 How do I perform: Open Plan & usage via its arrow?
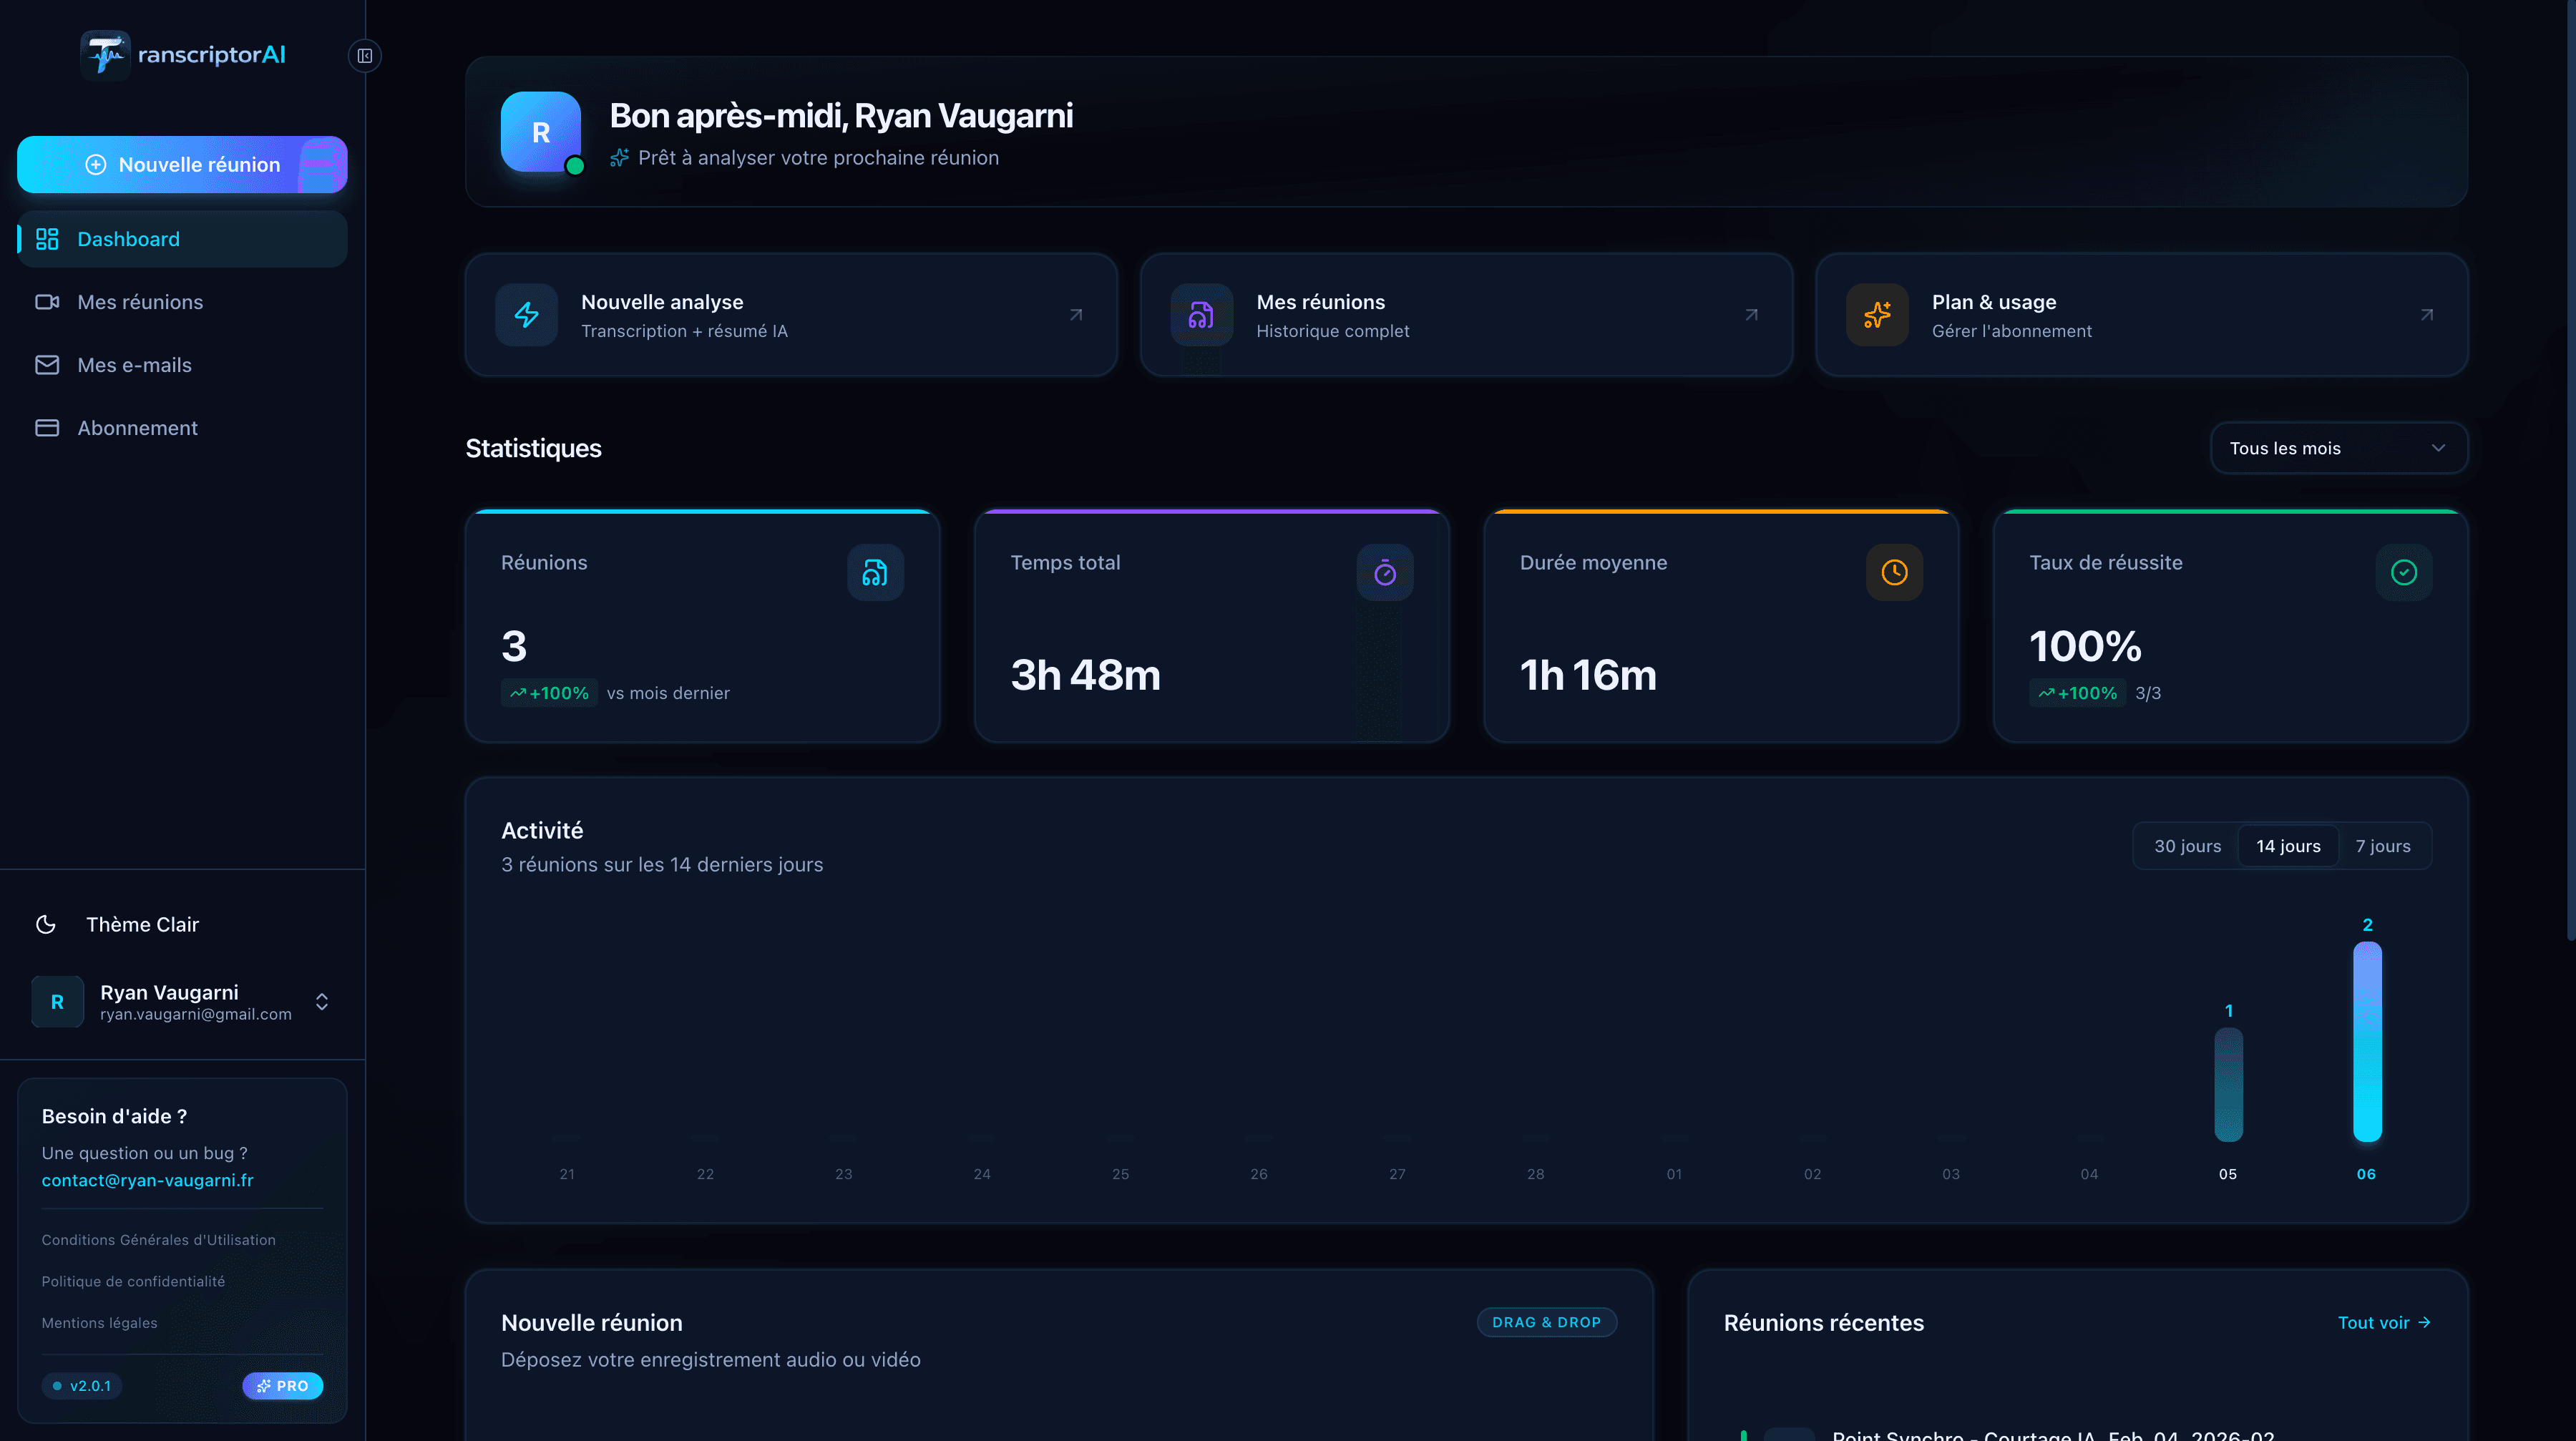tap(2428, 314)
